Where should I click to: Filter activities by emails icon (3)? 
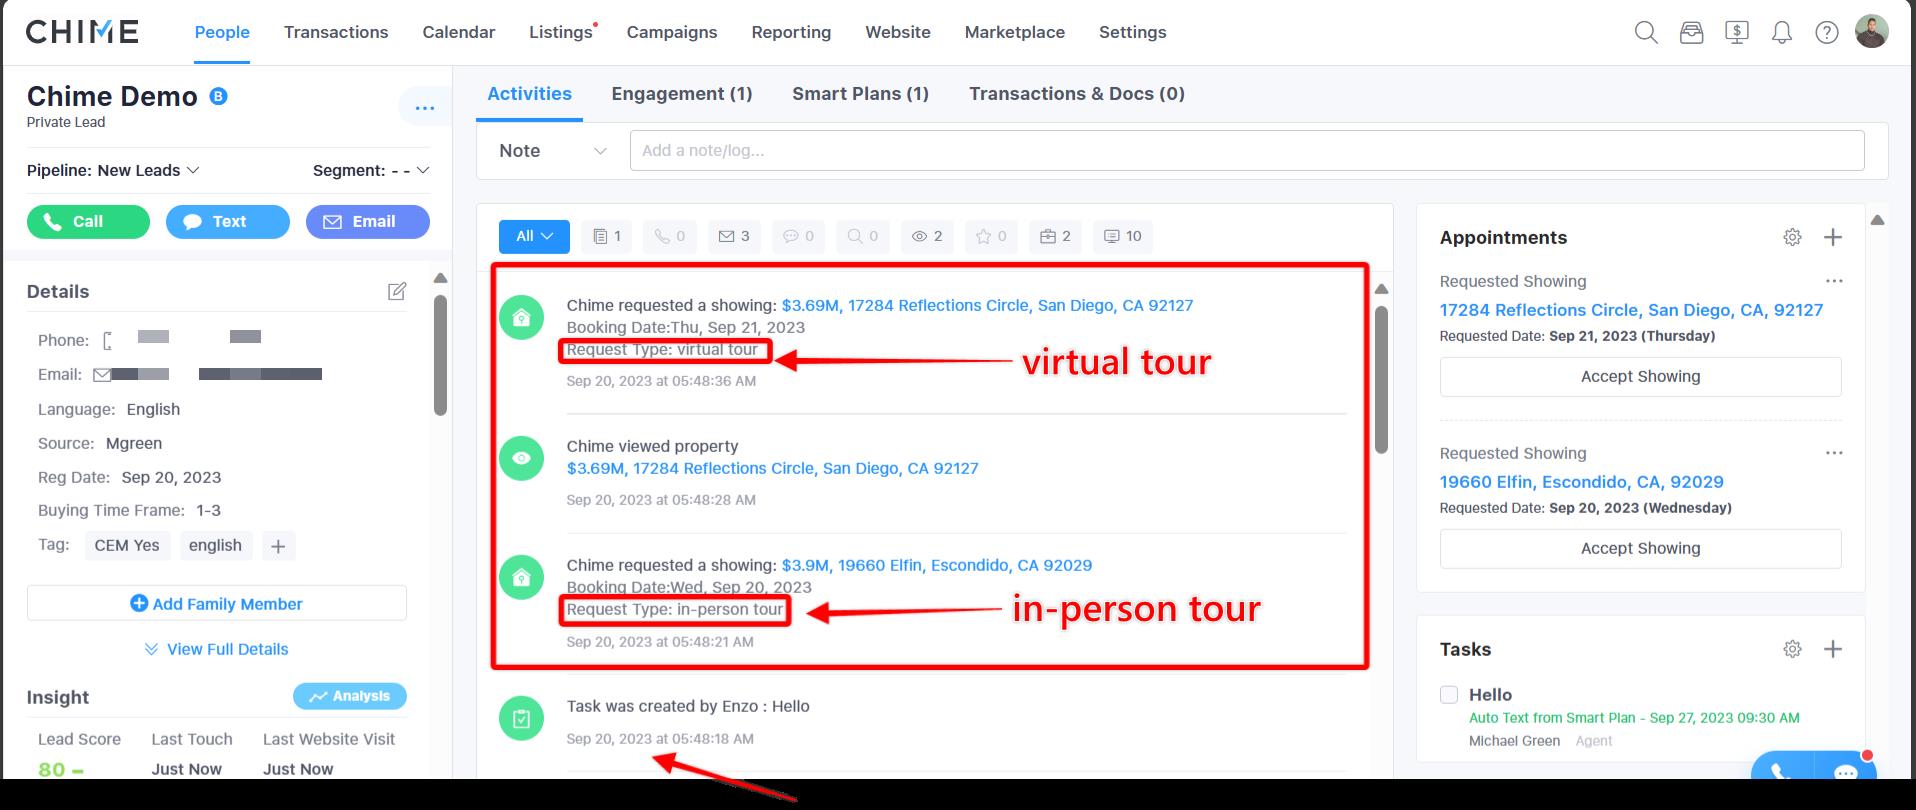(734, 236)
